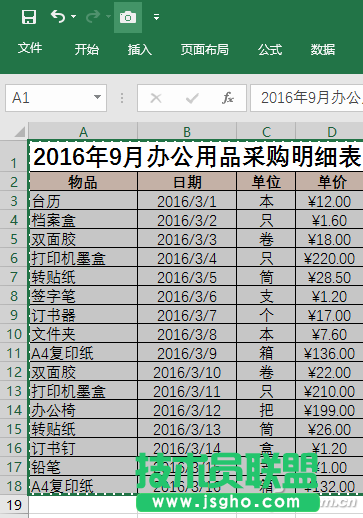Click the Redo arrow icon

[x=93, y=16]
